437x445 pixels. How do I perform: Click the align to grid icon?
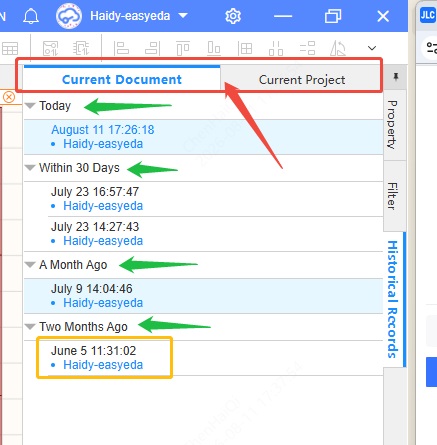pyautogui.click(x=245, y=49)
